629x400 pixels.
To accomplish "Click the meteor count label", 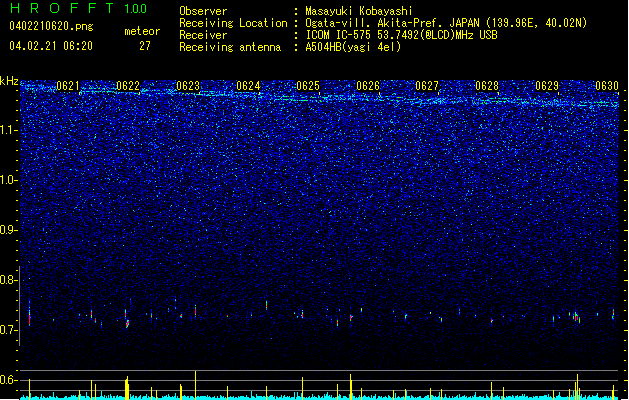I will click(142, 31).
